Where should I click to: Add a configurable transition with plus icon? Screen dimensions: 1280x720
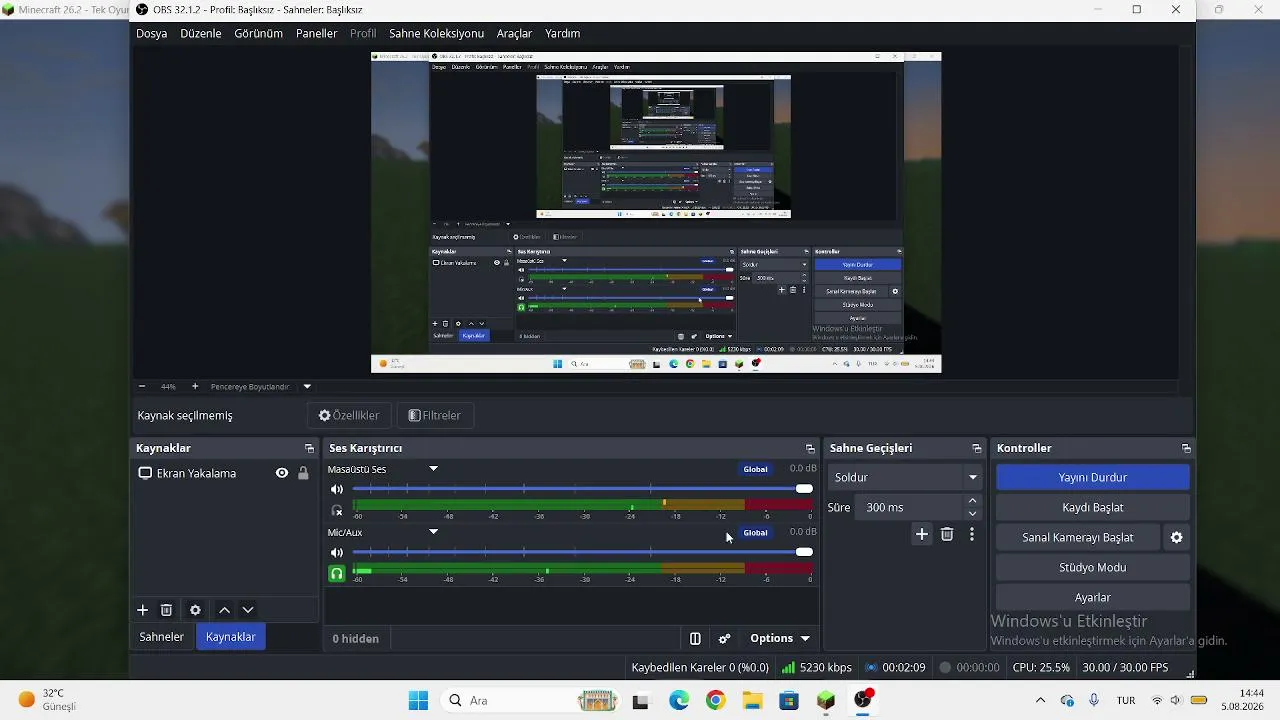click(x=922, y=534)
